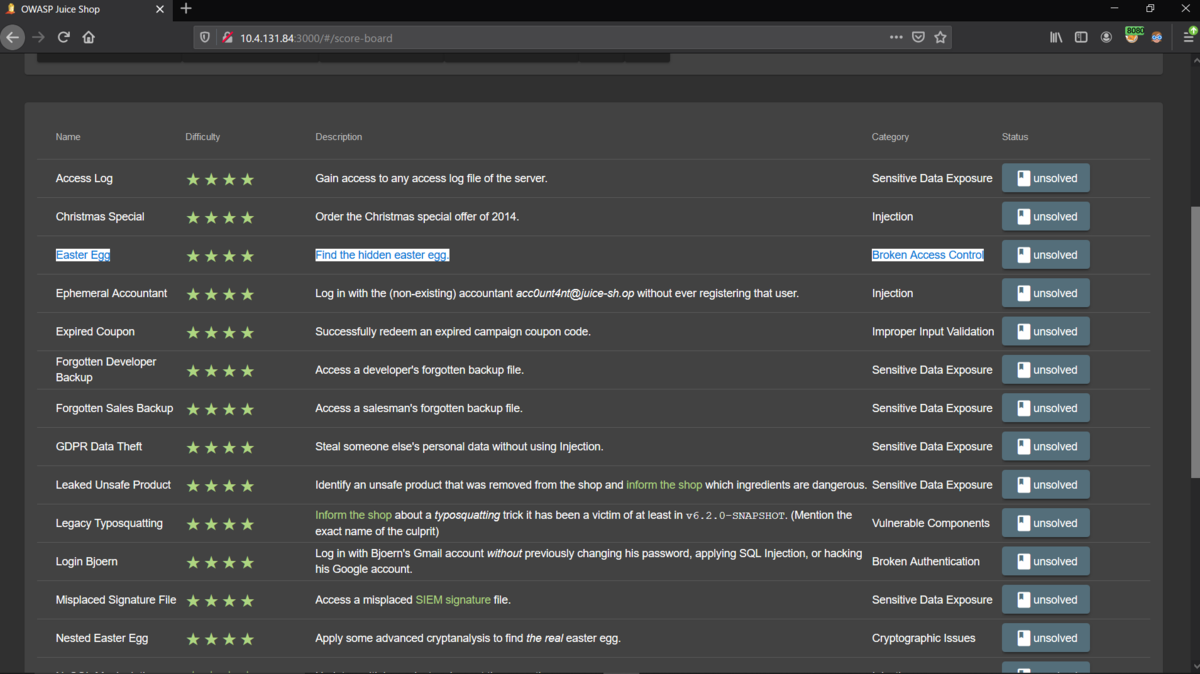
Task: Click the Description column header
Action: [x=339, y=137]
